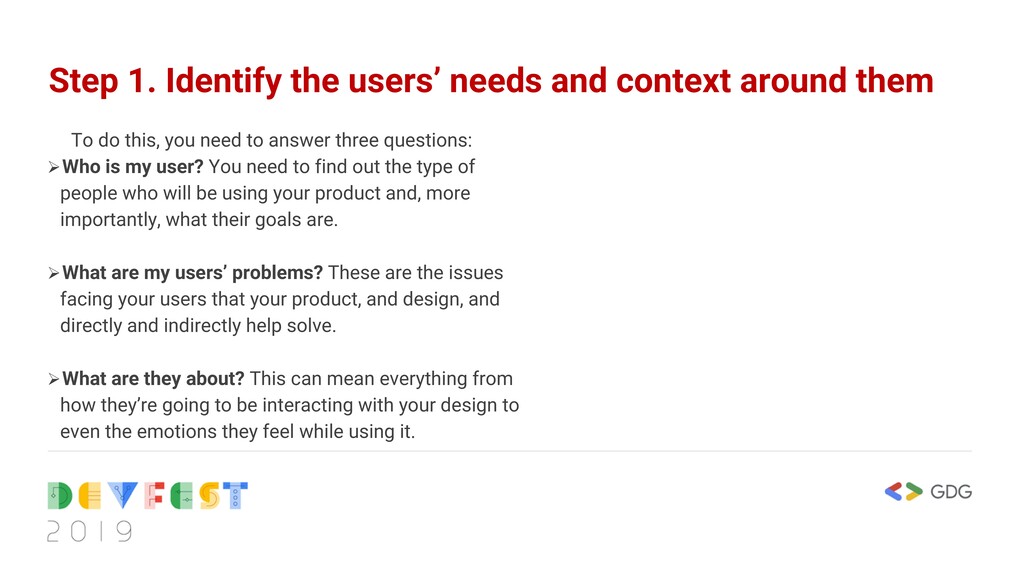The height and width of the screenshot is (576, 1024).
Task: Click the bold 'Who is my user?' text
Action: pyautogui.click(x=133, y=167)
